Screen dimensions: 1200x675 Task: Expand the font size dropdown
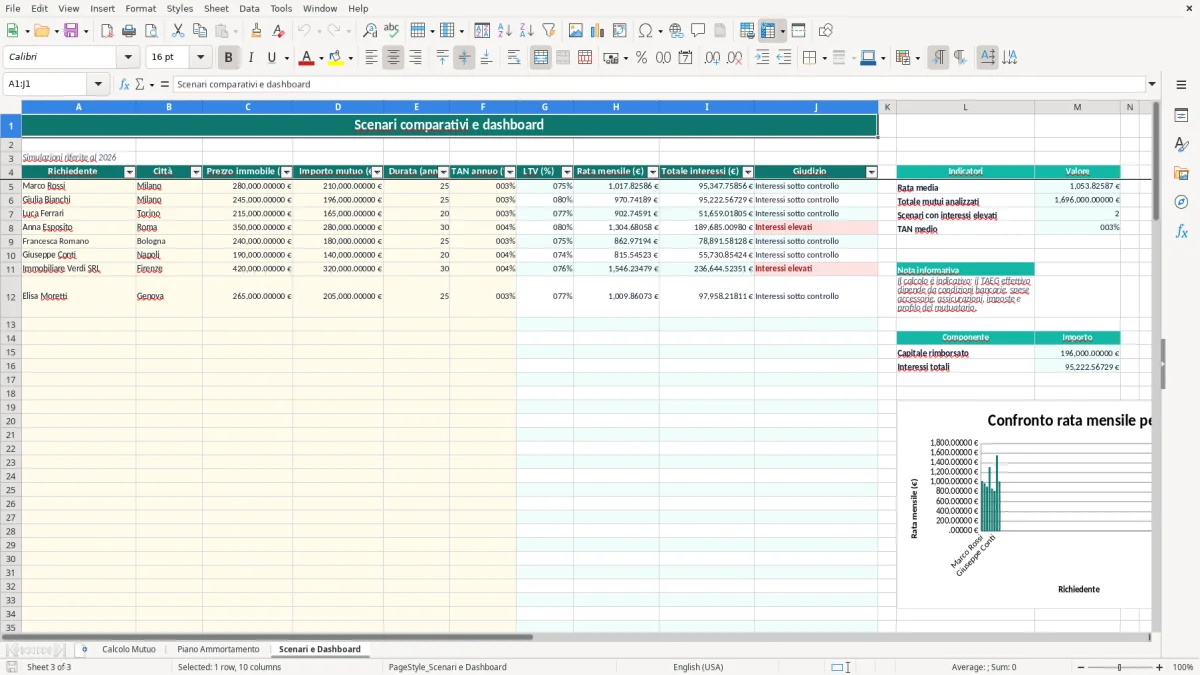(x=200, y=58)
